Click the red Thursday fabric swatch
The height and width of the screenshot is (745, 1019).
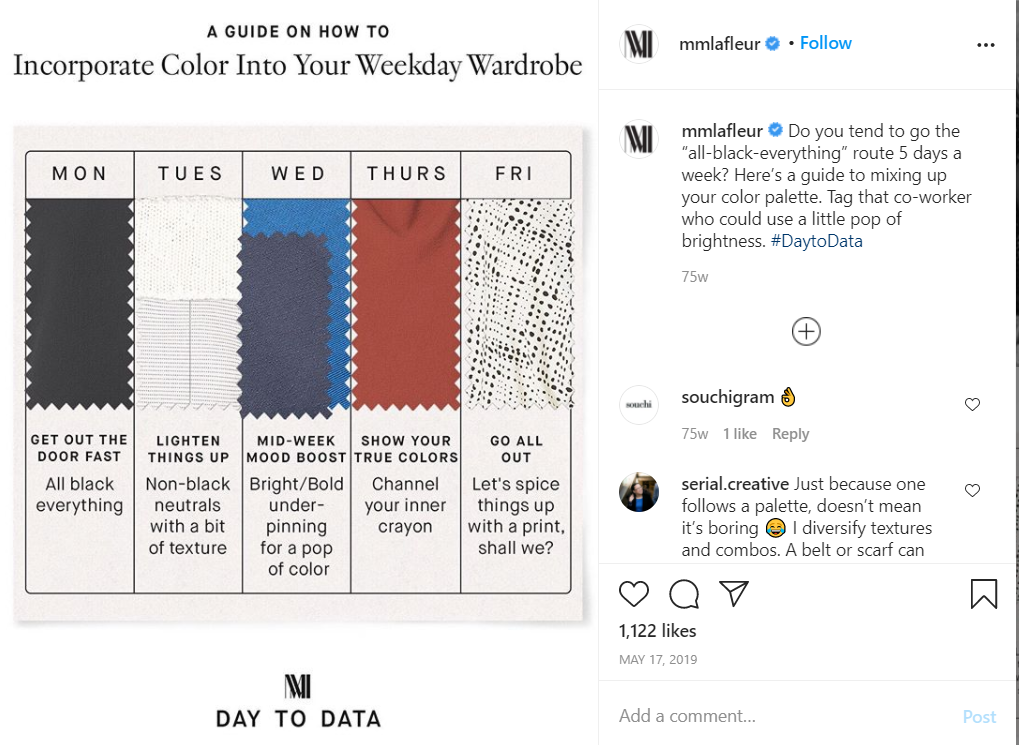406,304
